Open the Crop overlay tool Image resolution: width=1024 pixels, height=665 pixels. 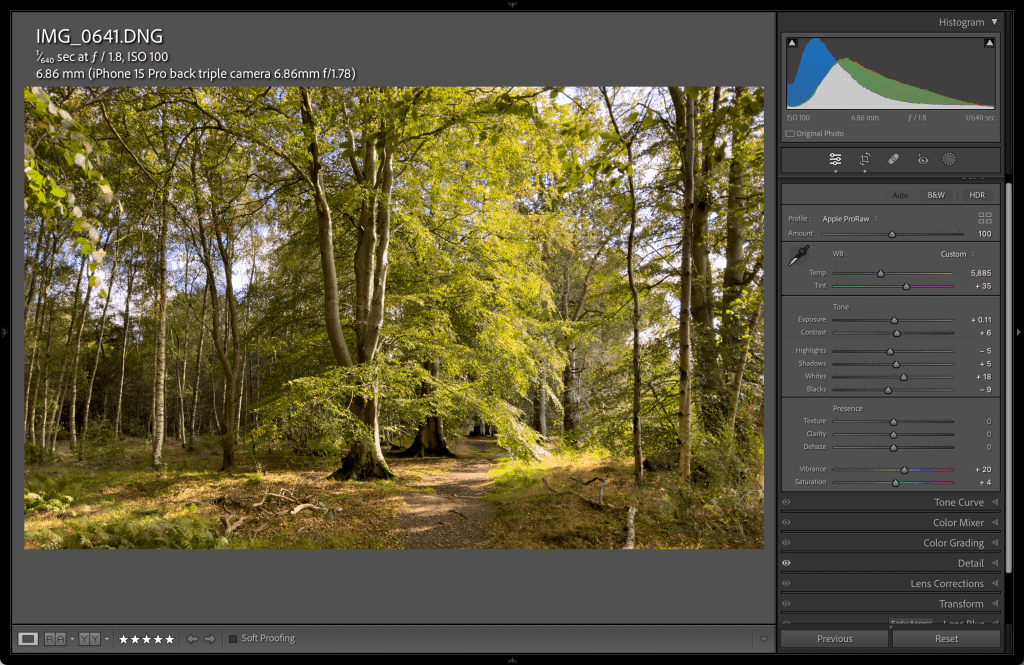(865, 159)
